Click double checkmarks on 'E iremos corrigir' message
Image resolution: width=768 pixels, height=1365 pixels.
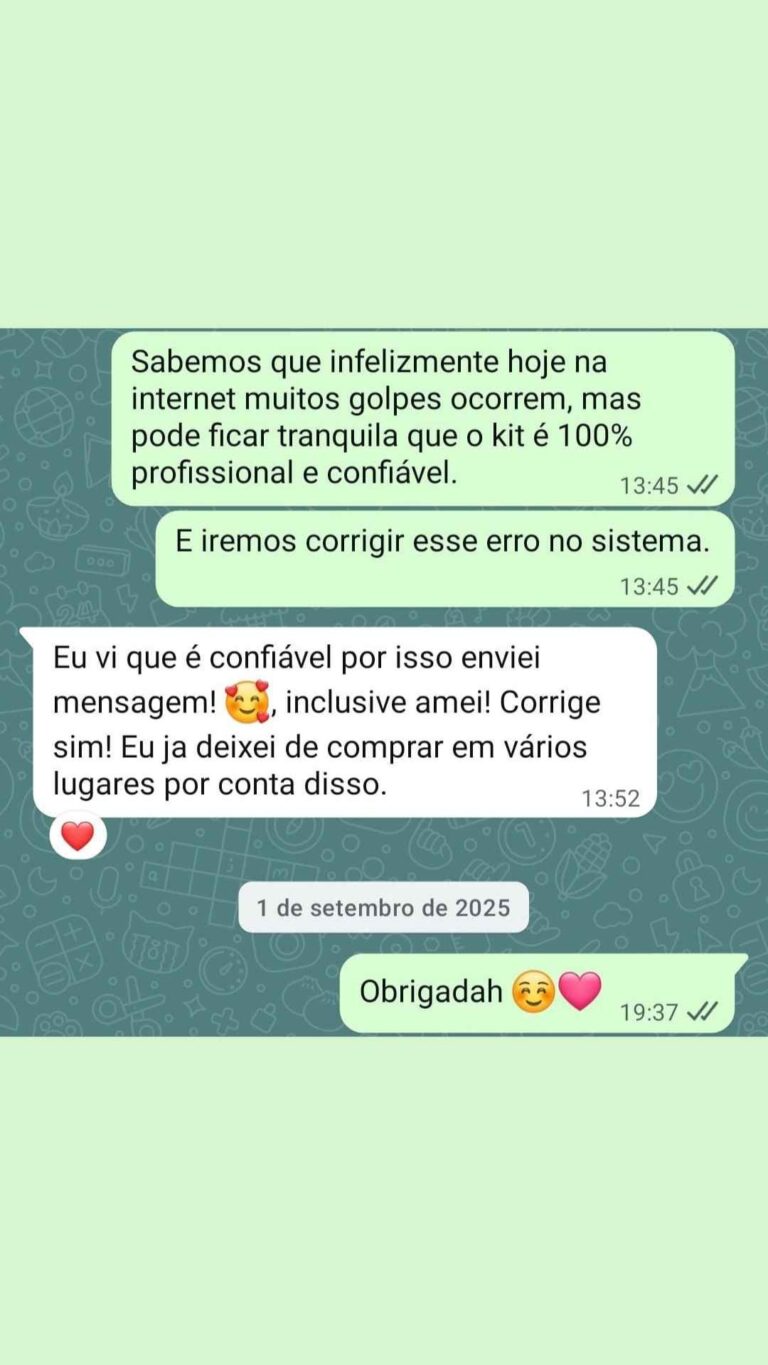coord(704,586)
